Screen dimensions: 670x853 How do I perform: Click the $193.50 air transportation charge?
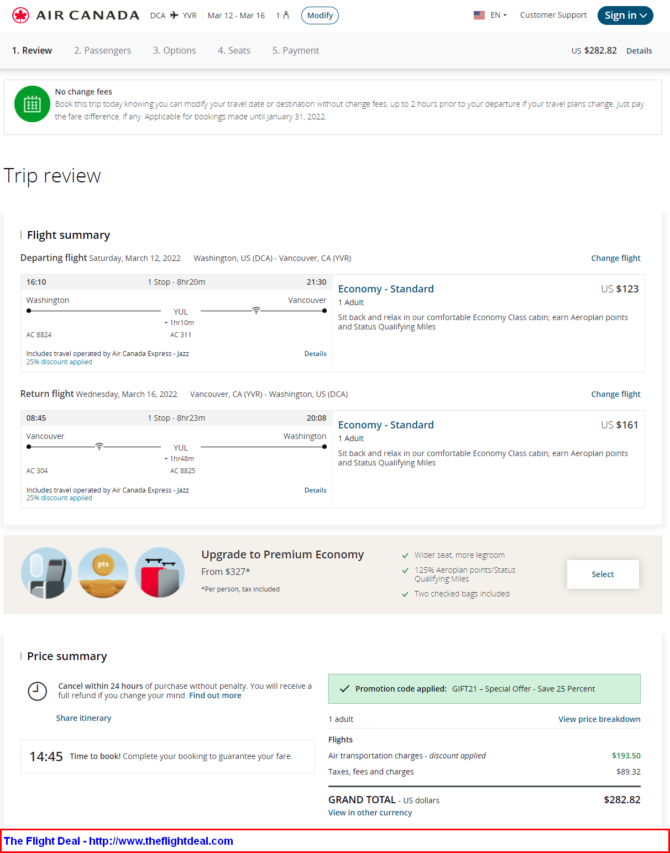(x=626, y=756)
